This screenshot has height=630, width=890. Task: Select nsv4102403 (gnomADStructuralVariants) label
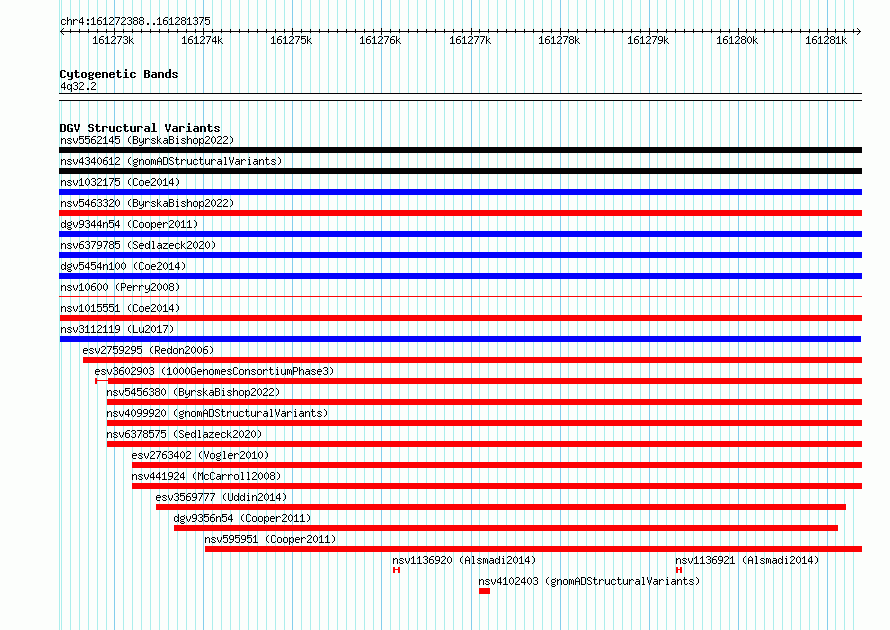(x=589, y=581)
